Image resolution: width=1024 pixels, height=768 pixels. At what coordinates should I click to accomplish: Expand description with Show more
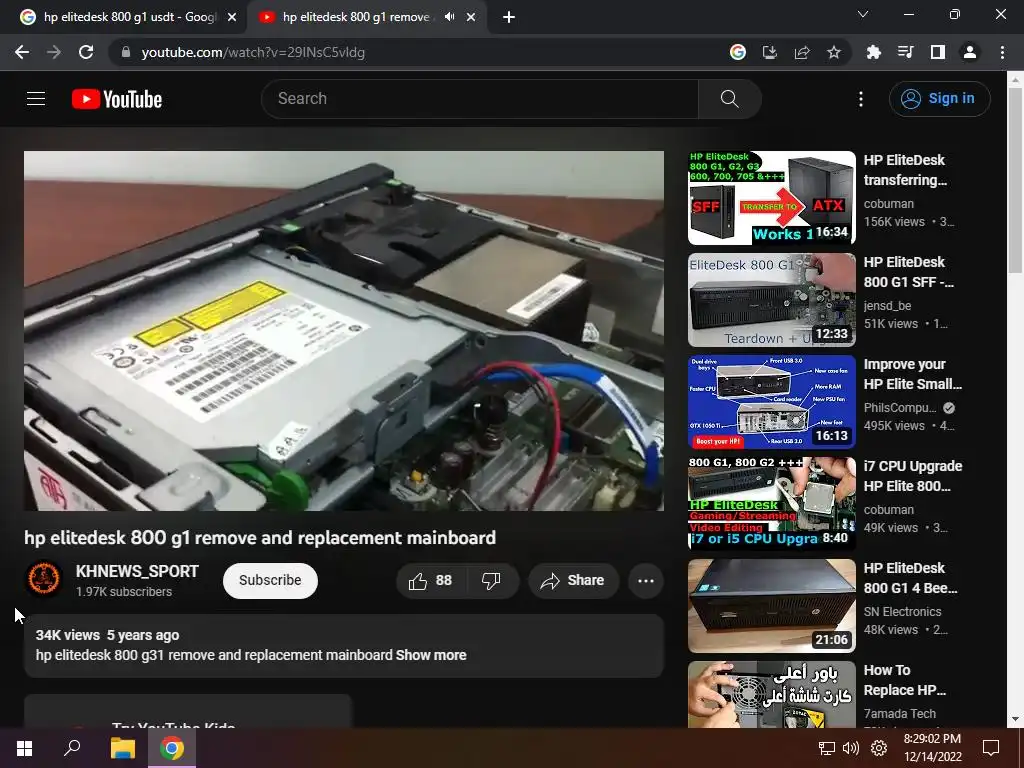(431, 655)
